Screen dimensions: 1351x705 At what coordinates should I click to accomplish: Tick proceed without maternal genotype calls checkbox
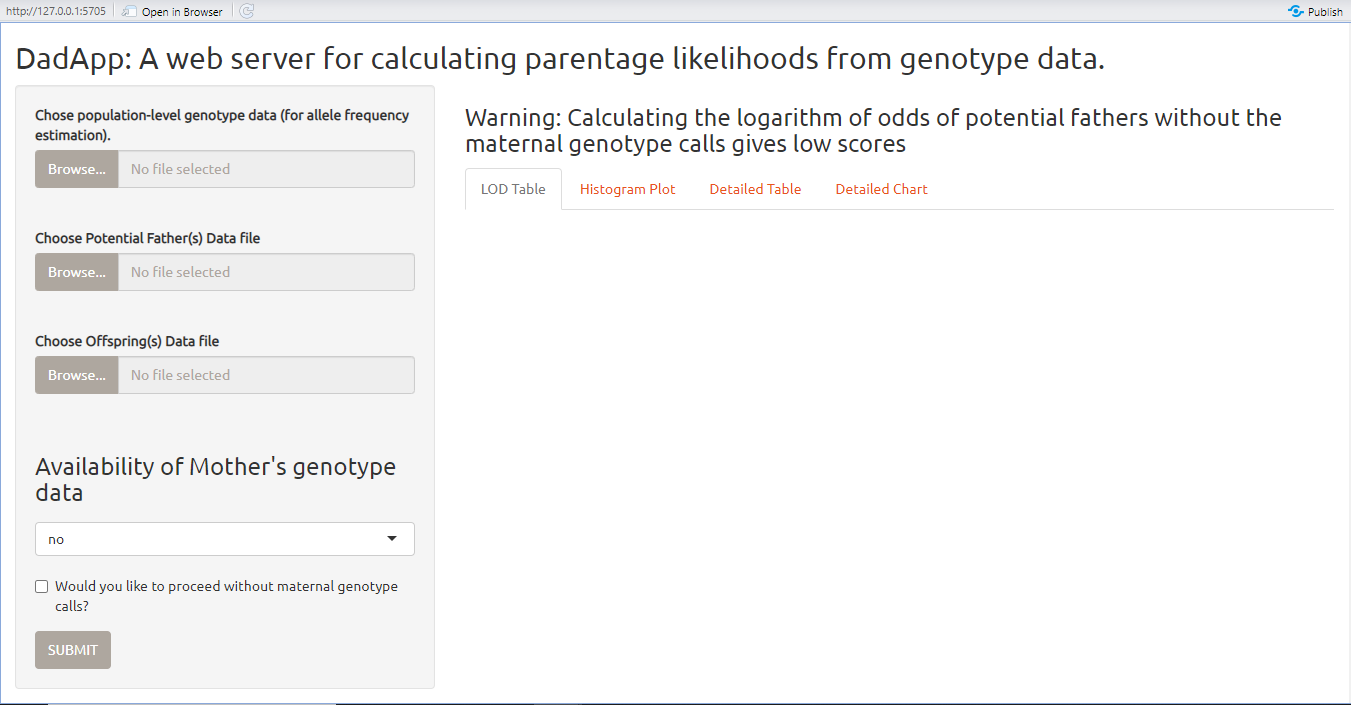click(42, 587)
